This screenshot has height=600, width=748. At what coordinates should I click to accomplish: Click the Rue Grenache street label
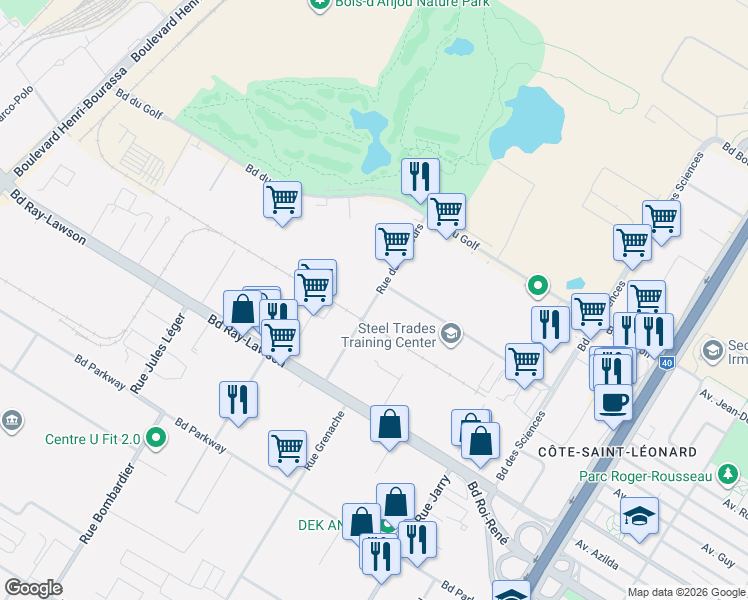click(x=324, y=441)
